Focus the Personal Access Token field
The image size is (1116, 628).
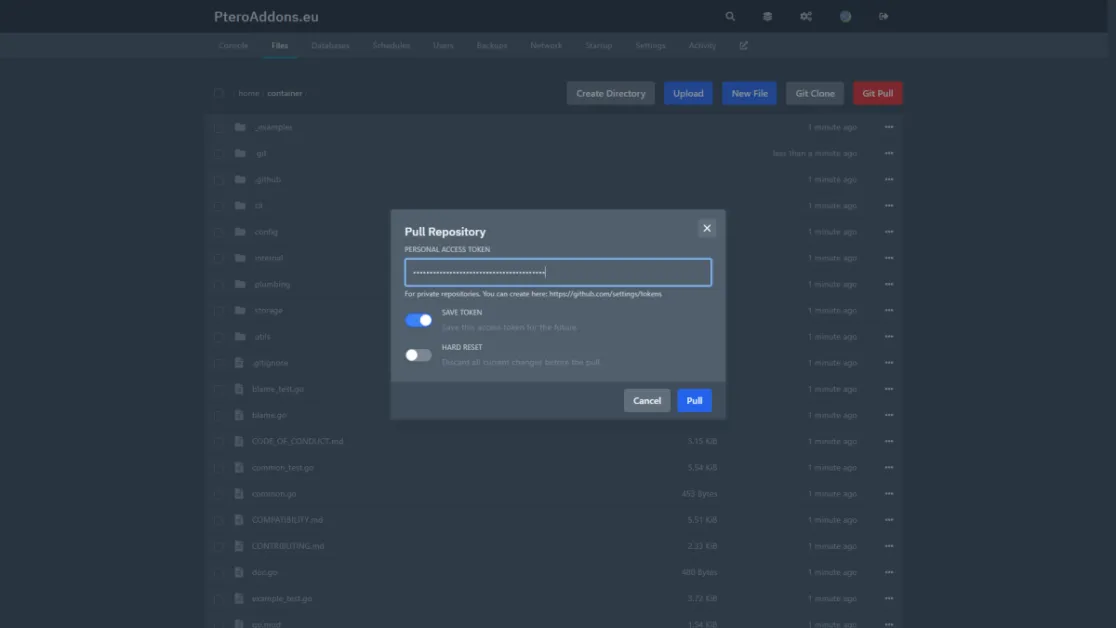(x=558, y=272)
